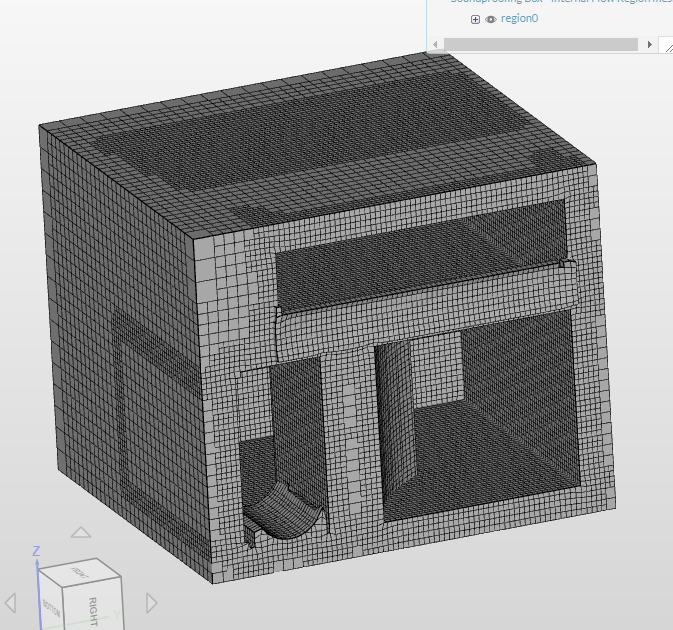Click the scroll left arrow in panel

(x=435, y=44)
